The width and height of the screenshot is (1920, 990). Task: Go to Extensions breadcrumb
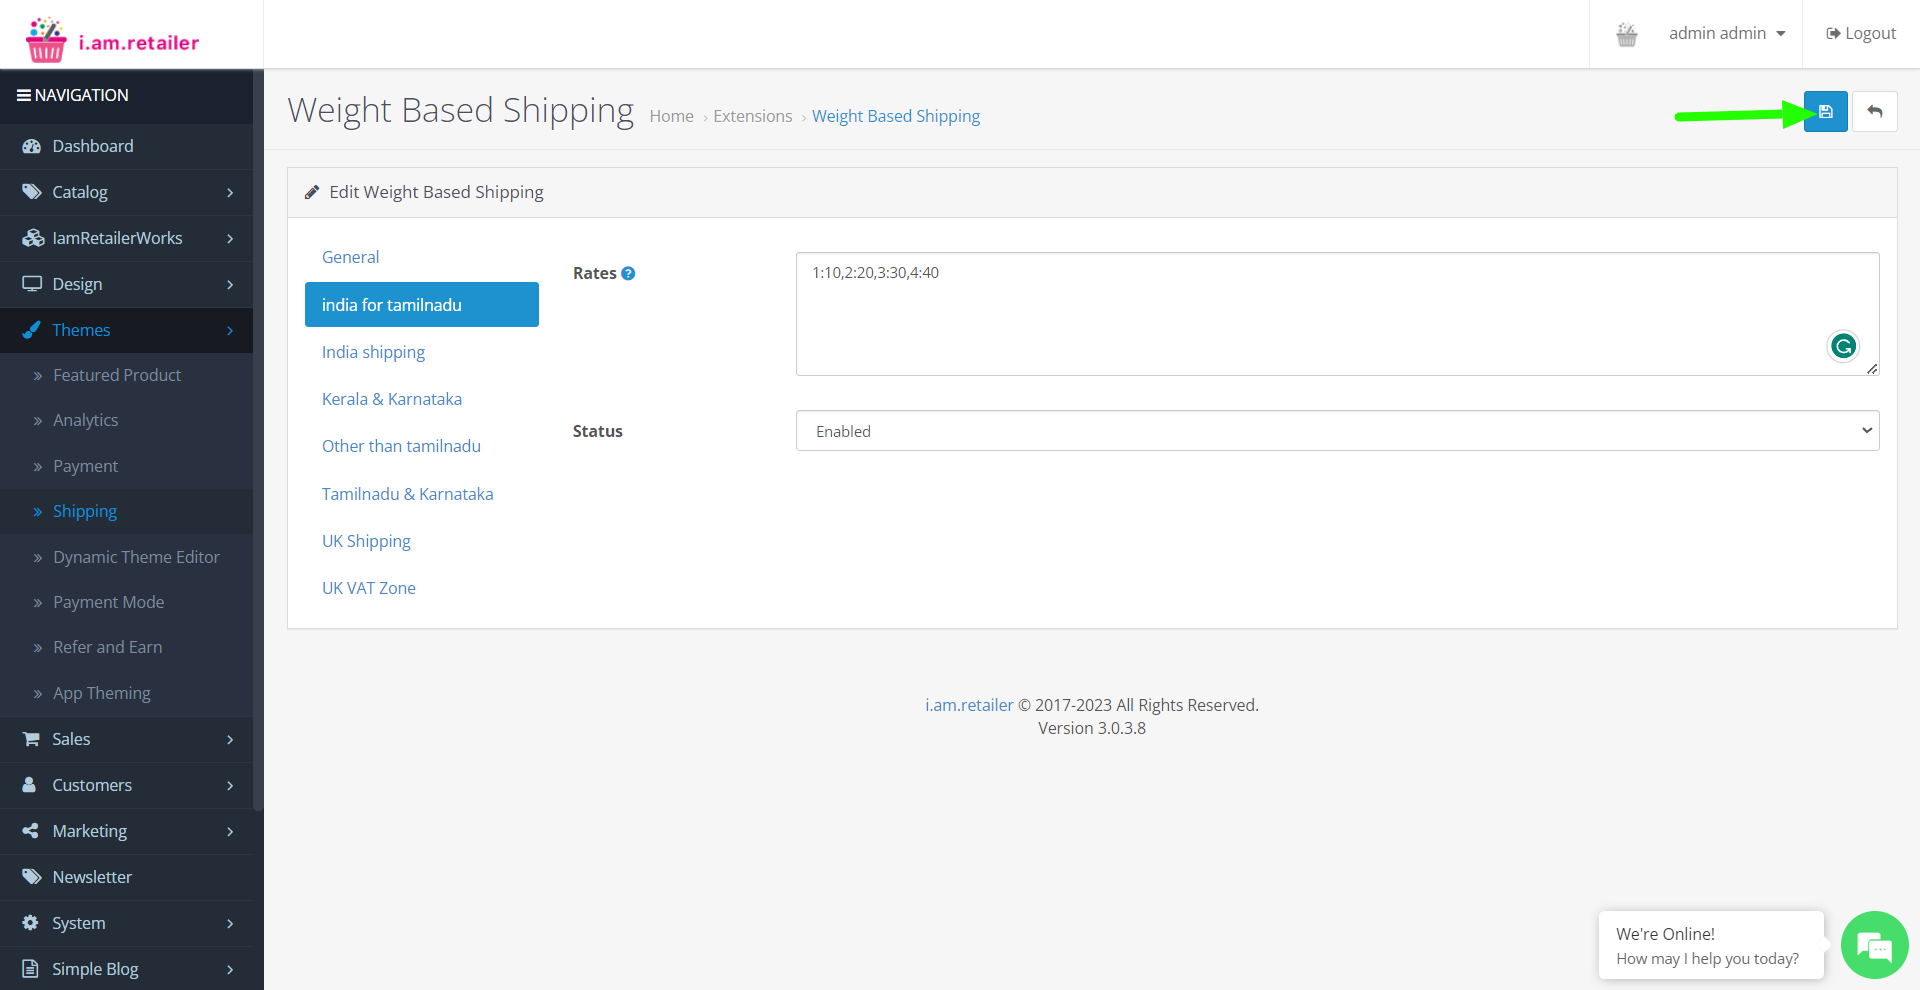[x=752, y=116]
